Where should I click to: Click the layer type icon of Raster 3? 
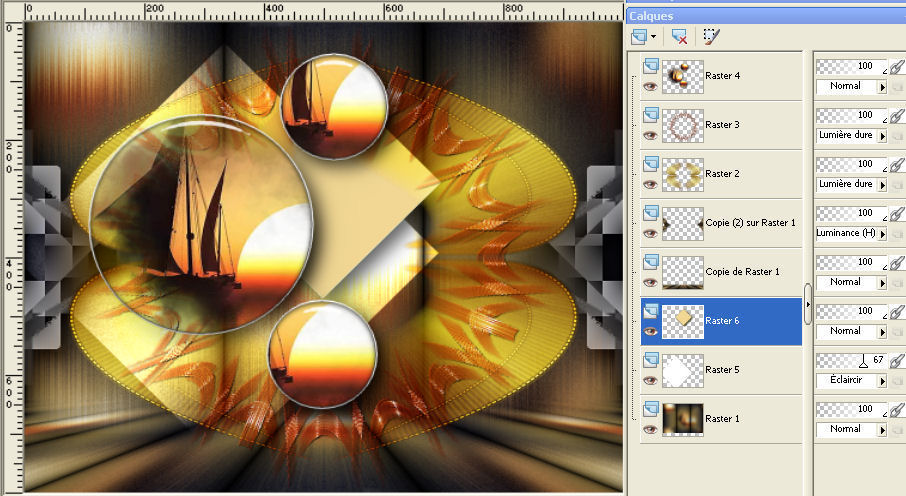(651, 114)
